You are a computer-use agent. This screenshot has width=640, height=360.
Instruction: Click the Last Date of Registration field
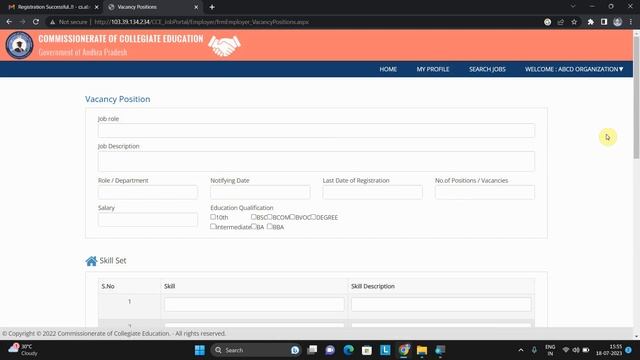coord(372,192)
